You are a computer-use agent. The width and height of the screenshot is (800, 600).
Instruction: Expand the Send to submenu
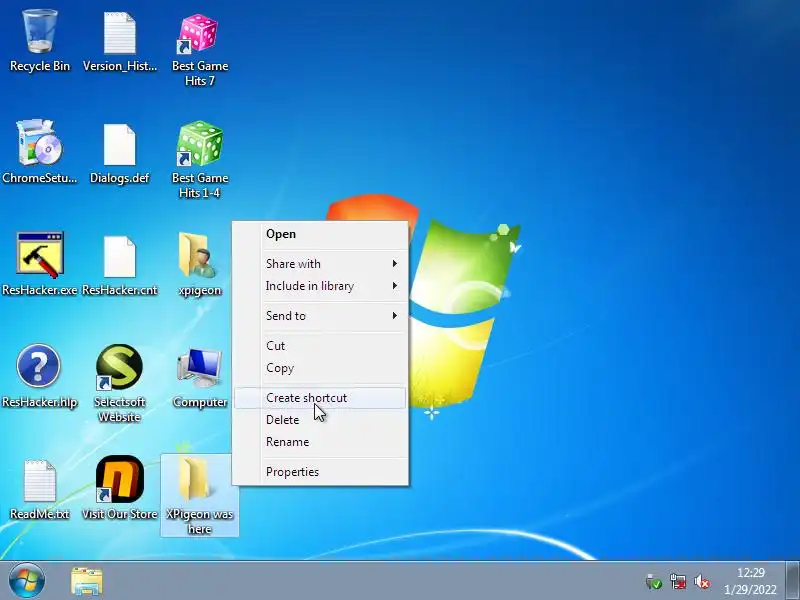pos(320,316)
